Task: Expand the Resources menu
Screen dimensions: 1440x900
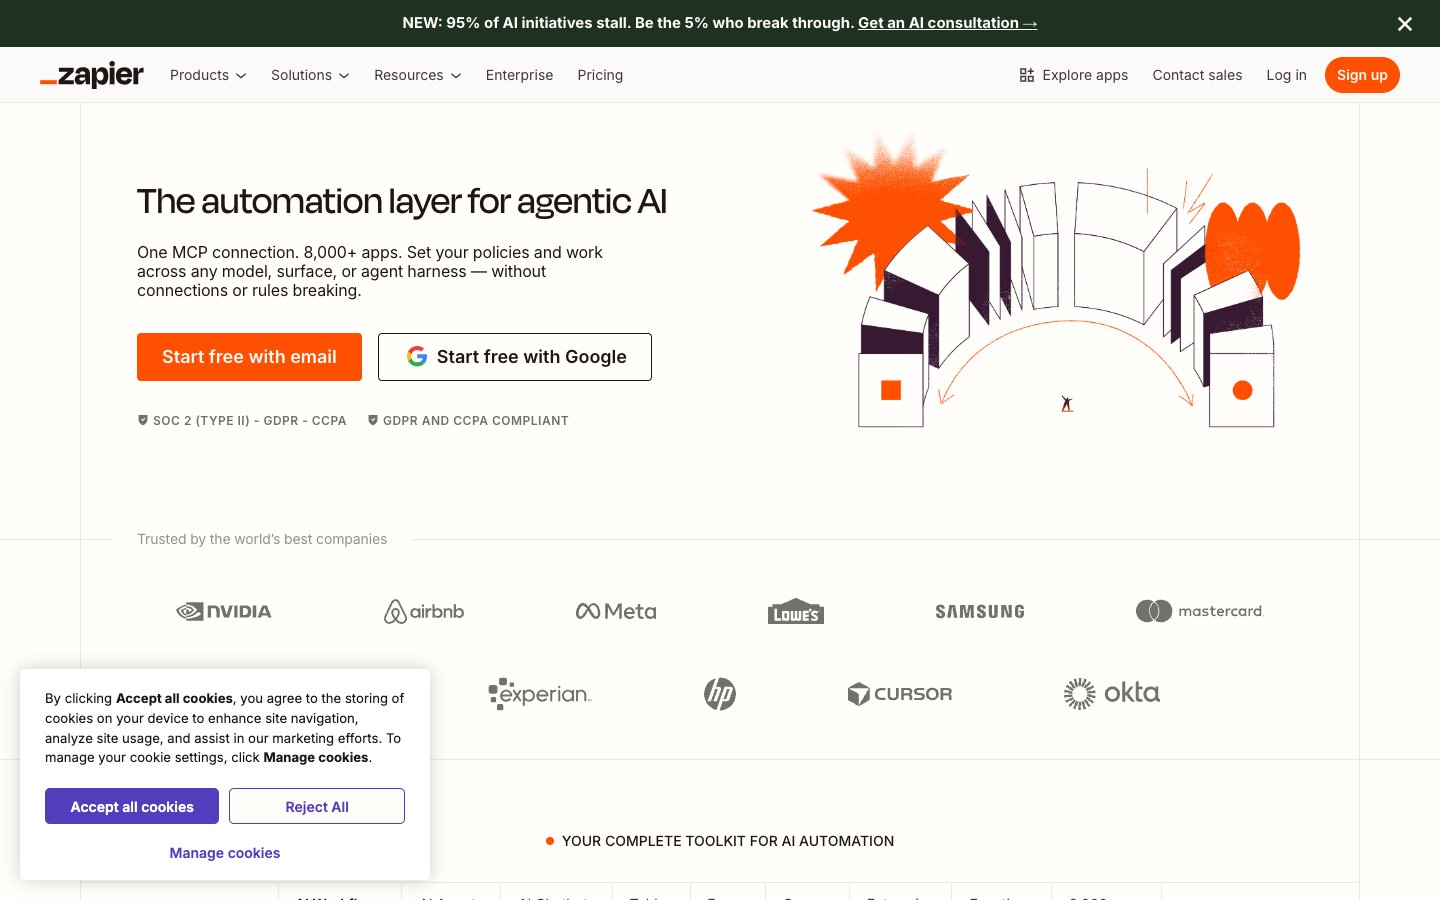Action: pyautogui.click(x=416, y=75)
